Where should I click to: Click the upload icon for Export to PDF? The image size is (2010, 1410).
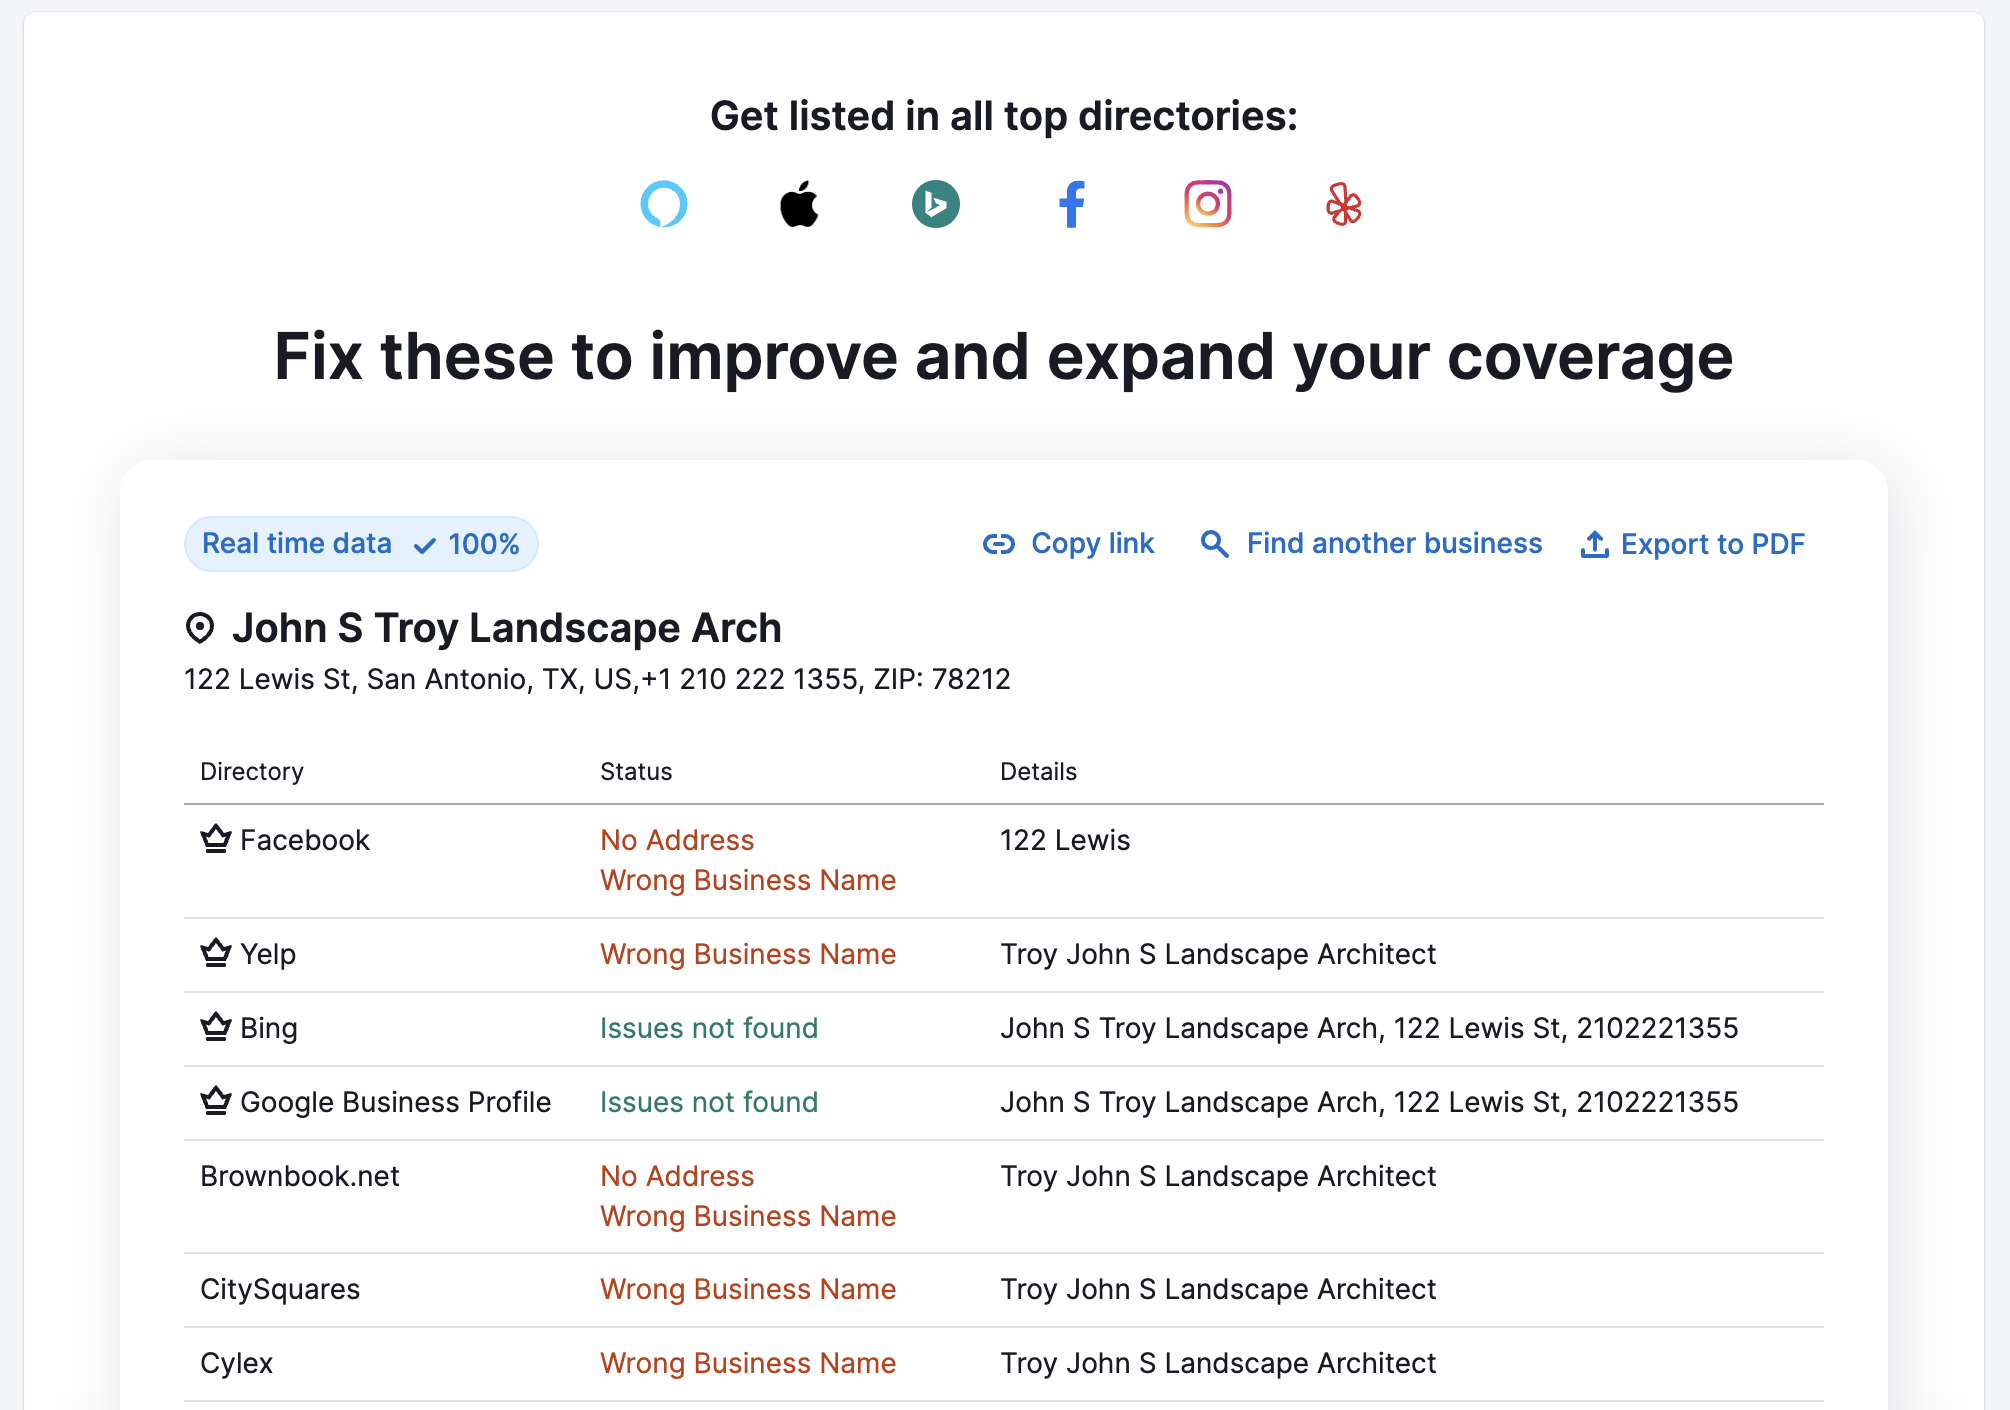pos(1594,544)
